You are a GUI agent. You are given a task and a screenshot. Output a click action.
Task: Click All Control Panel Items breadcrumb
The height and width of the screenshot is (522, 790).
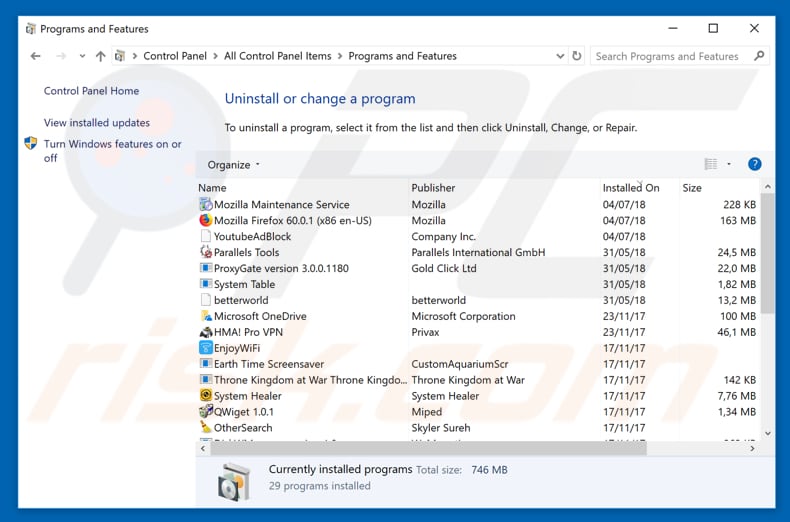click(x=278, y=56)
